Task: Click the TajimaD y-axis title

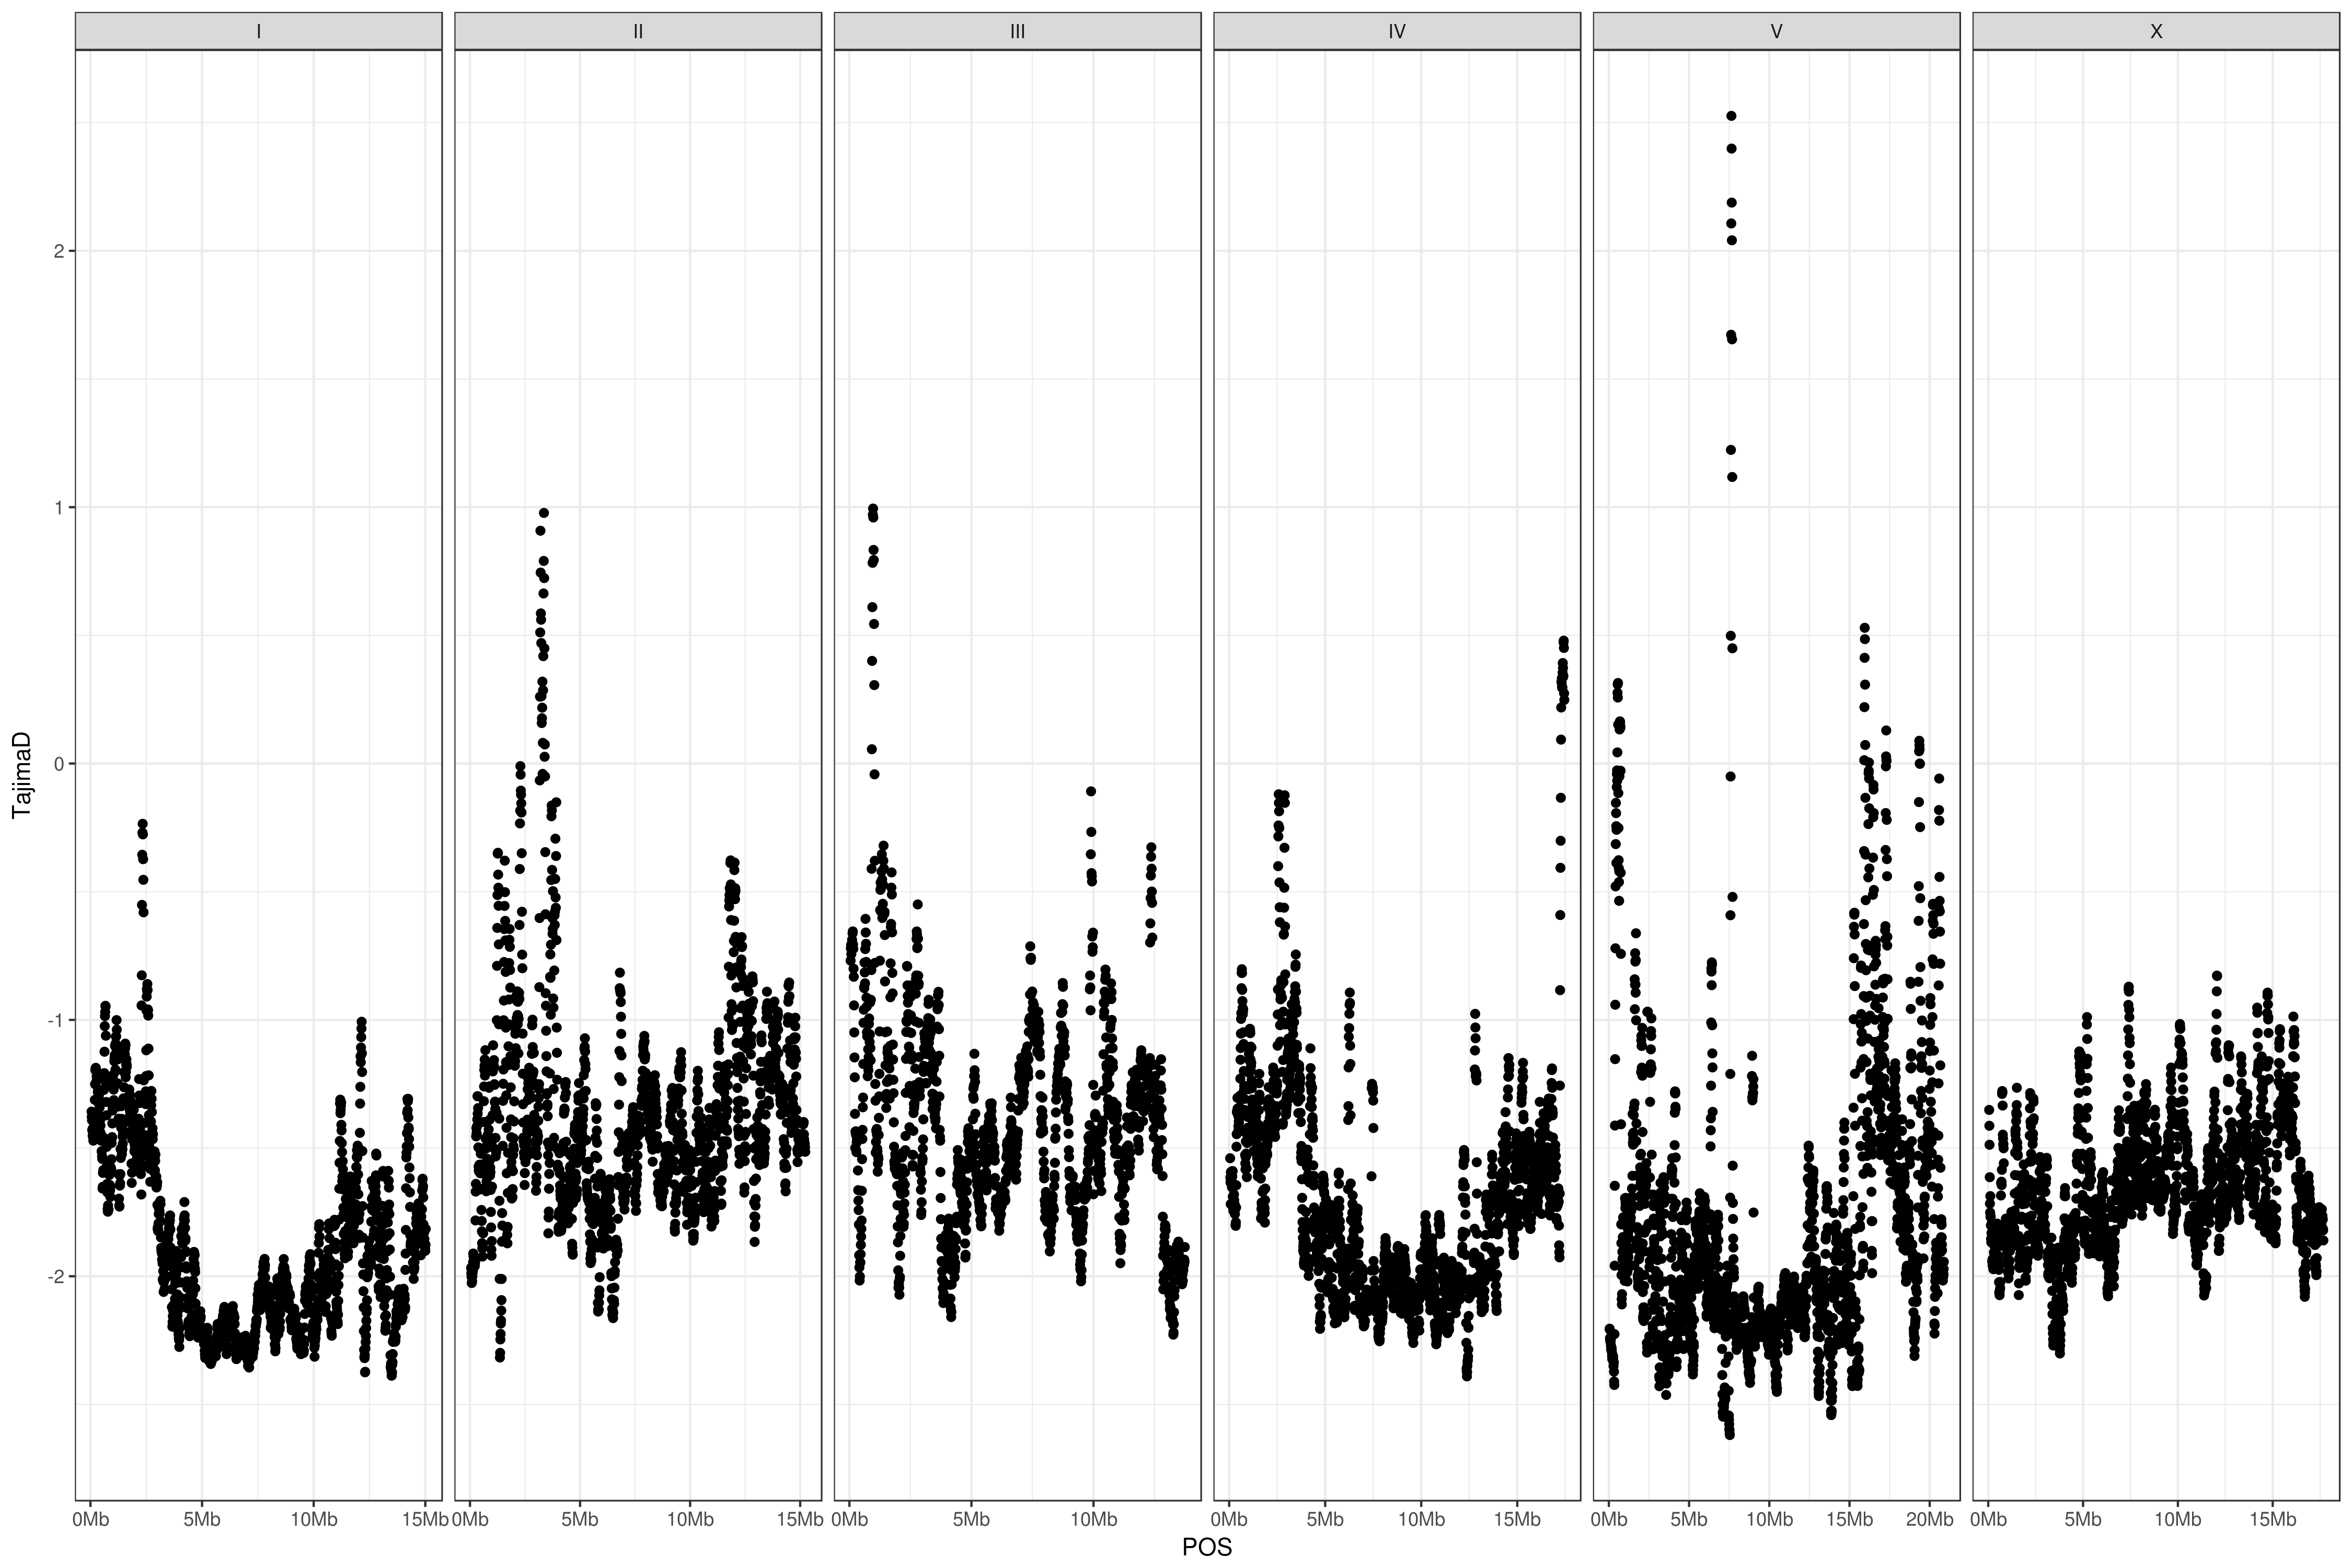Action: pyautogui.click(x=22, y=775)
